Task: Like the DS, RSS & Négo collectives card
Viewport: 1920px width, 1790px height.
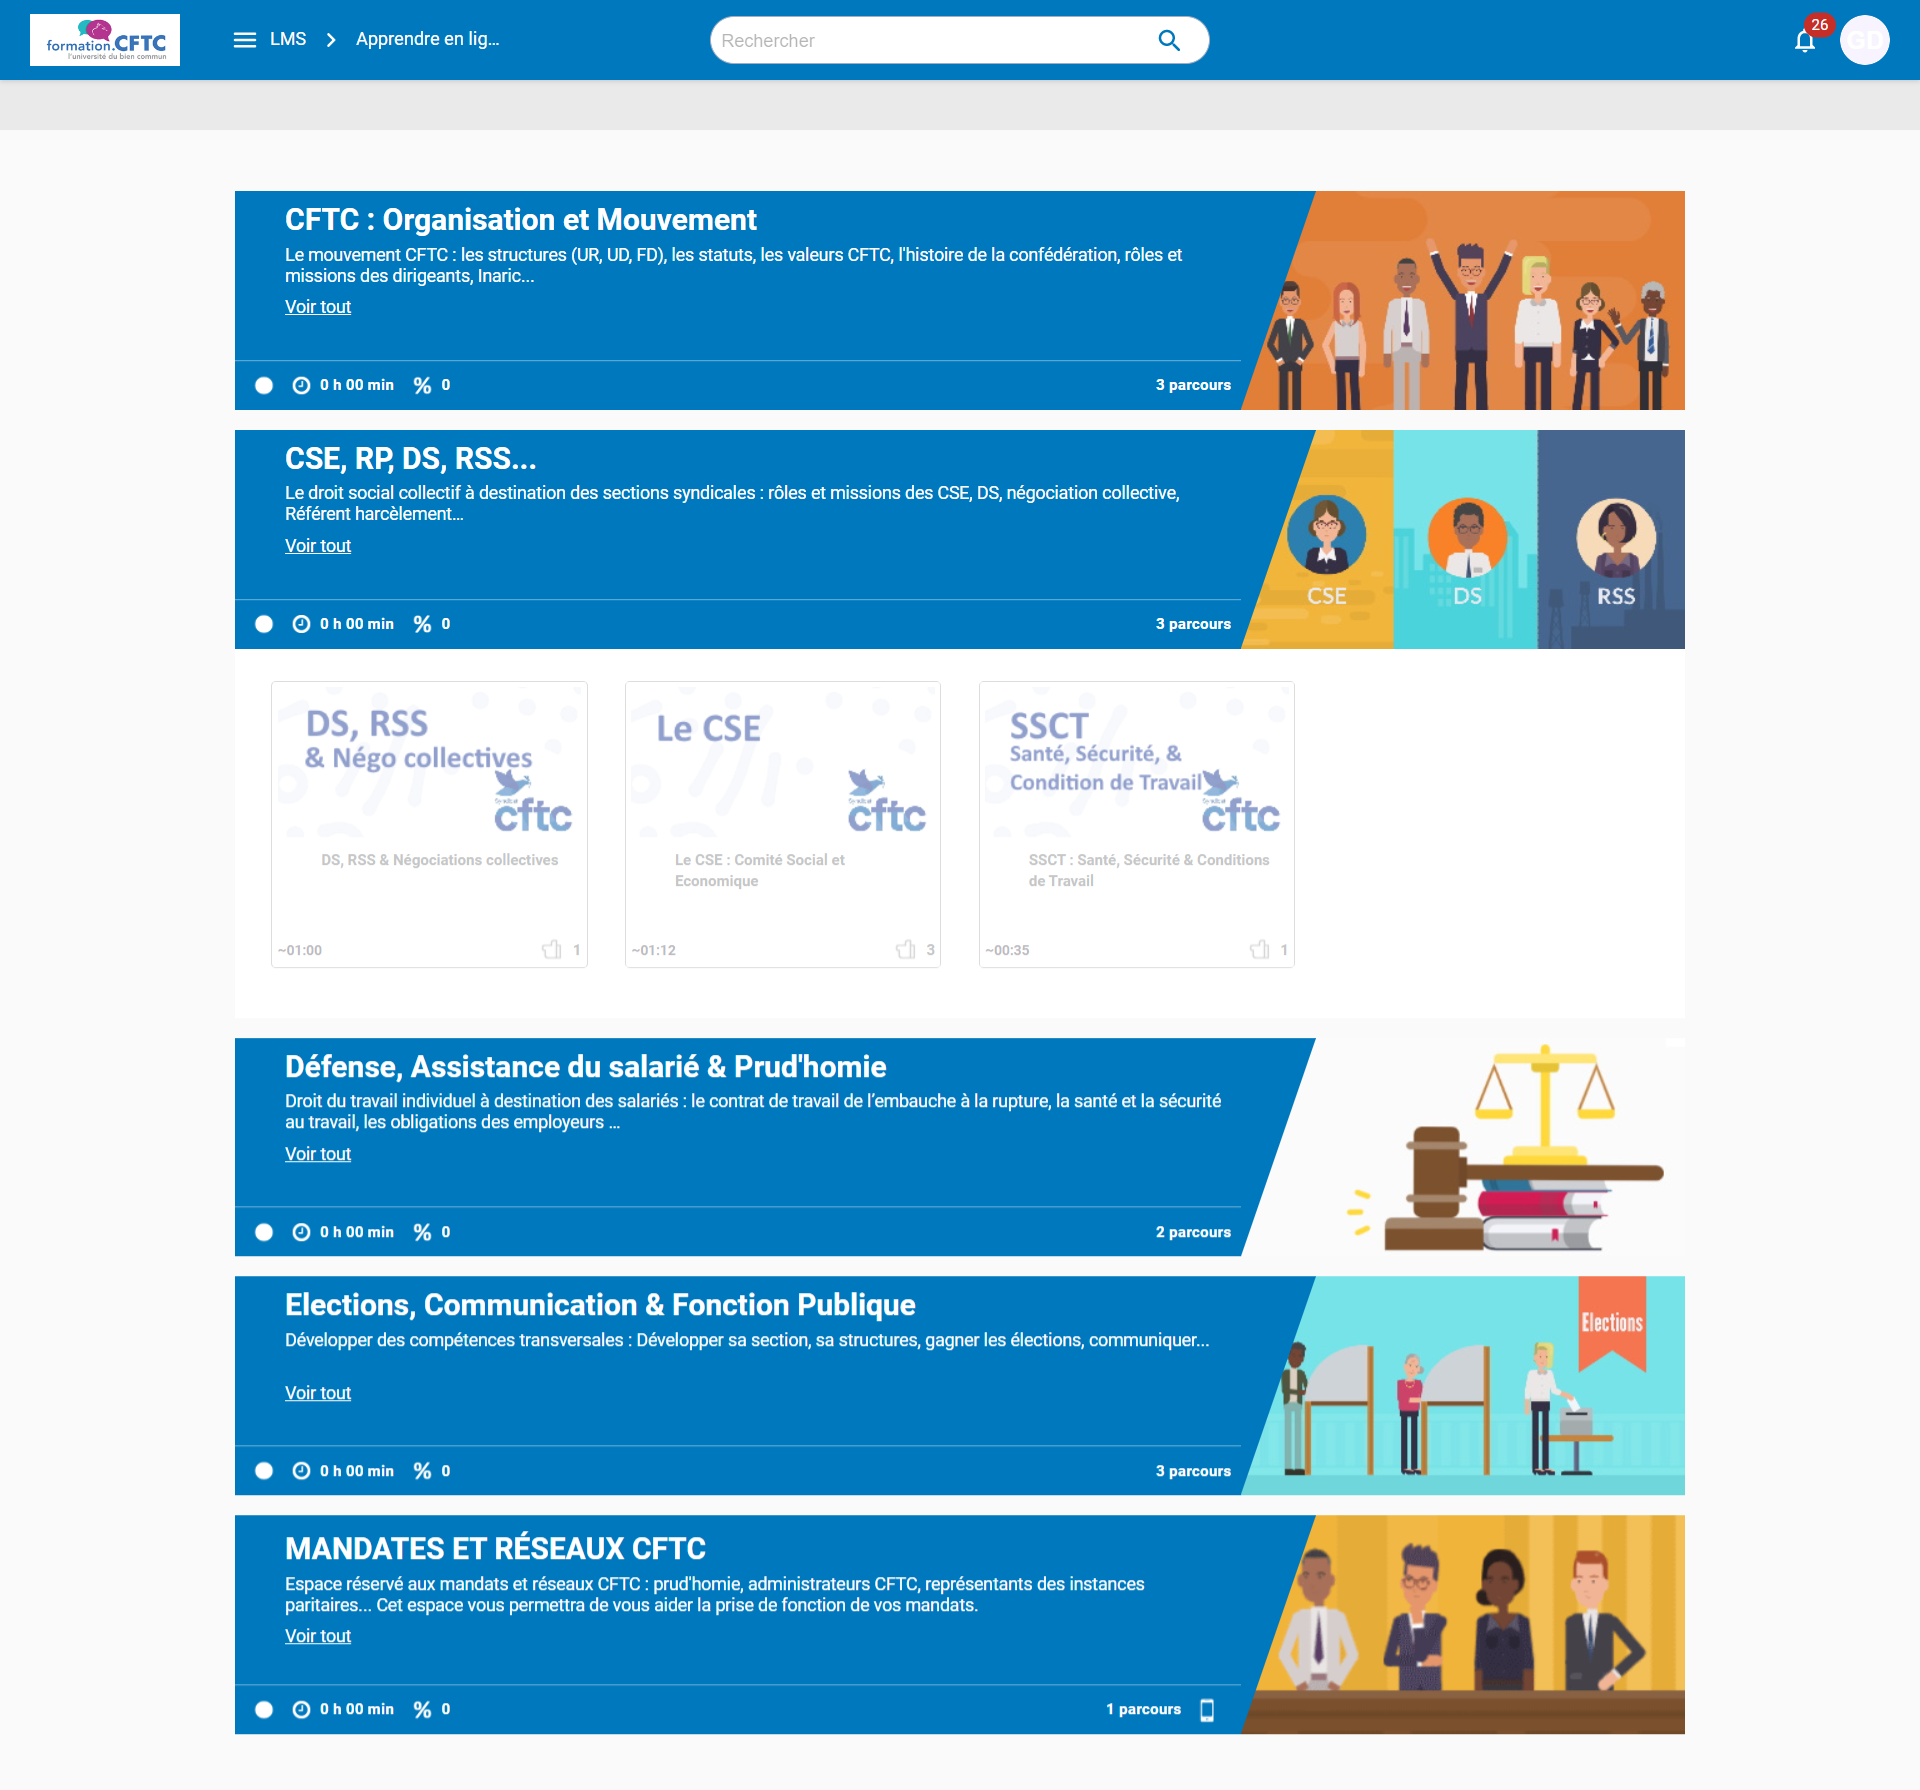Action: click(552, 949)
